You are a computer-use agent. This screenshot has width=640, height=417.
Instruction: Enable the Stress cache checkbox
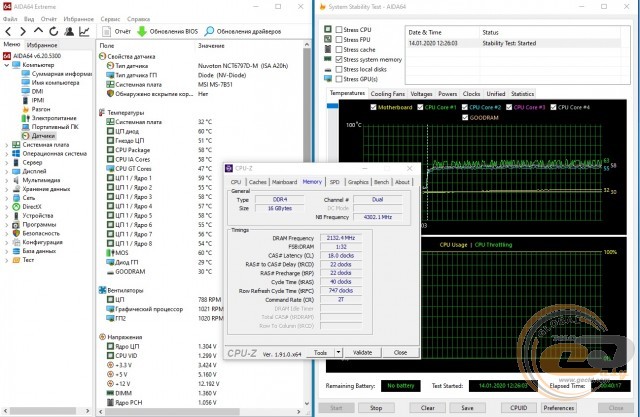(x=339, y=49)
